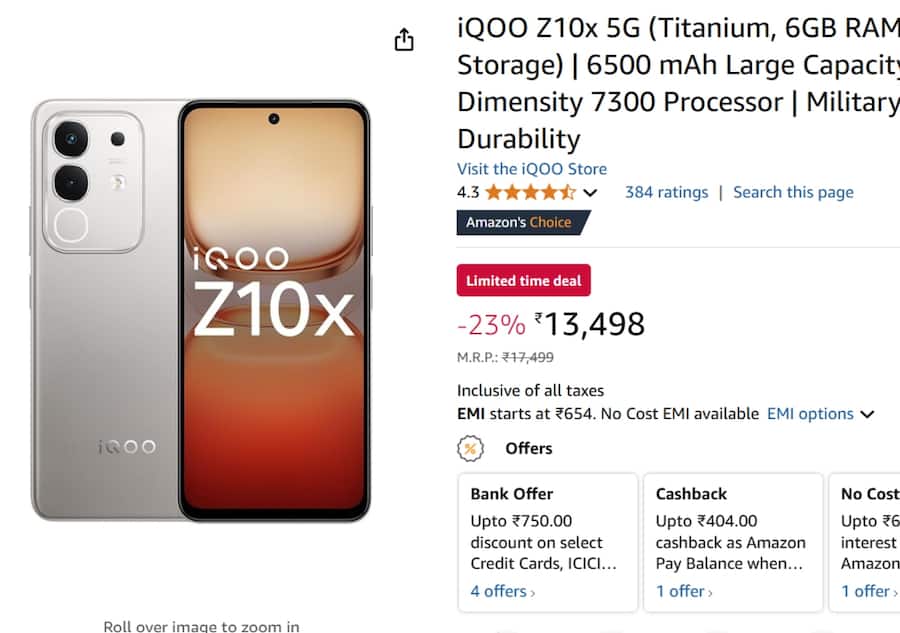Expand the rating breakdown chevron beside 4.3
Viewport: 900px width, 633px height.
(x=590, y=192)
